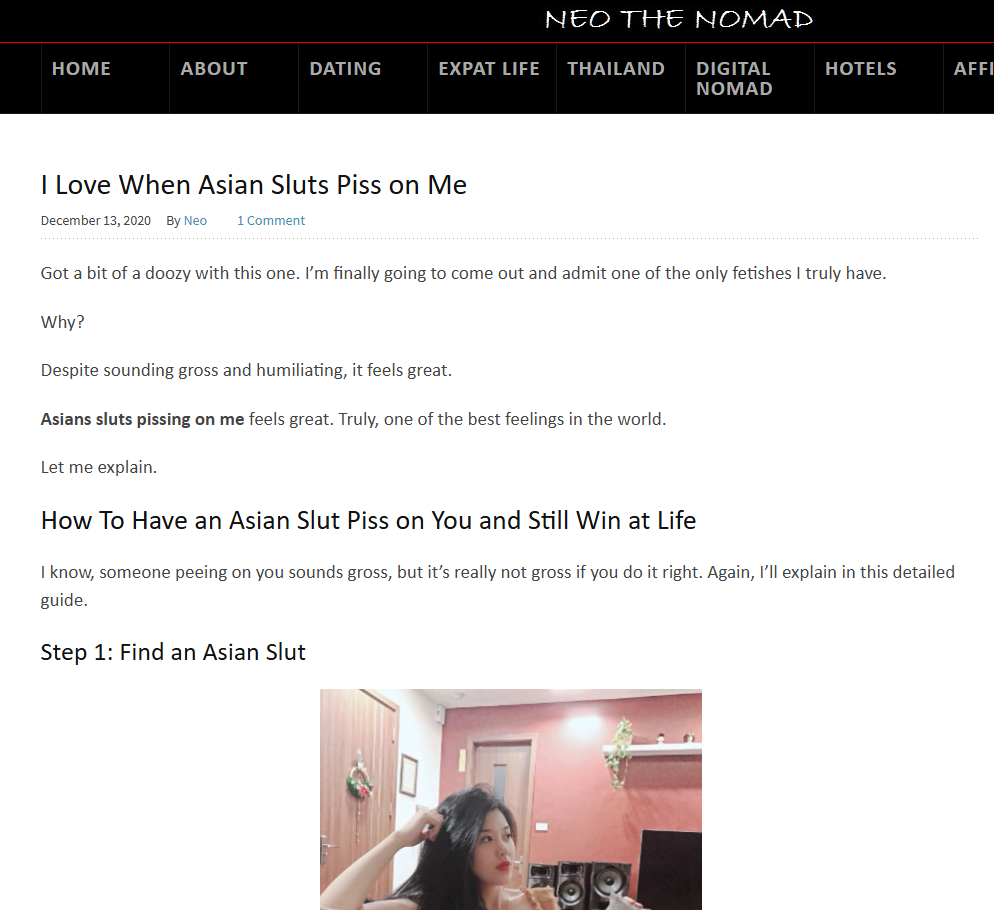
Task: Click the HOTELS navigation item
Action: [x=861, y=68]
